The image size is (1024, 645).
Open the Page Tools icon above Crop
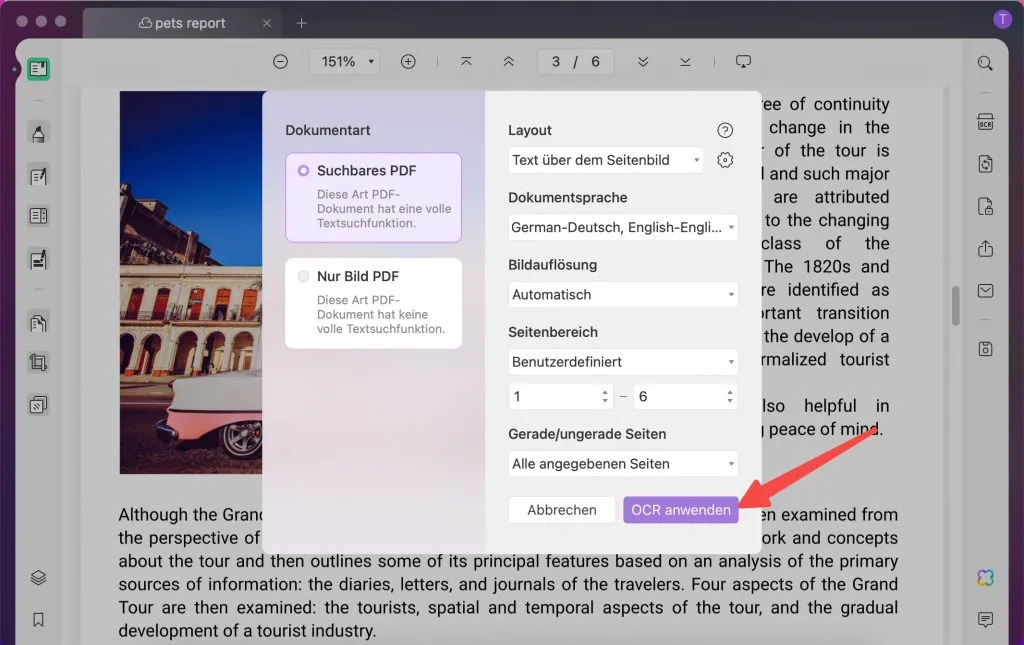coord(38,322)
